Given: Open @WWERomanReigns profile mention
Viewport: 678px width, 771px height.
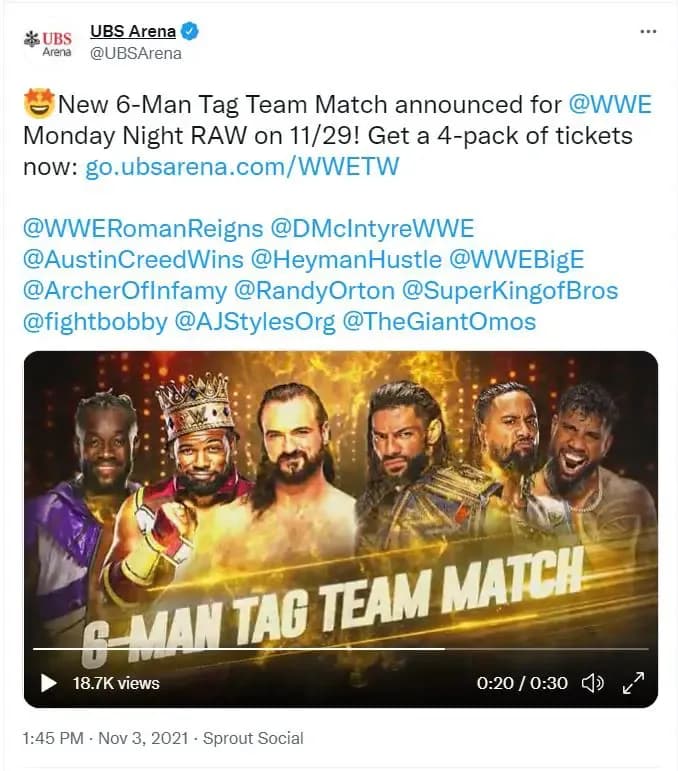Looking at the screenshot, I should (143, 229).
